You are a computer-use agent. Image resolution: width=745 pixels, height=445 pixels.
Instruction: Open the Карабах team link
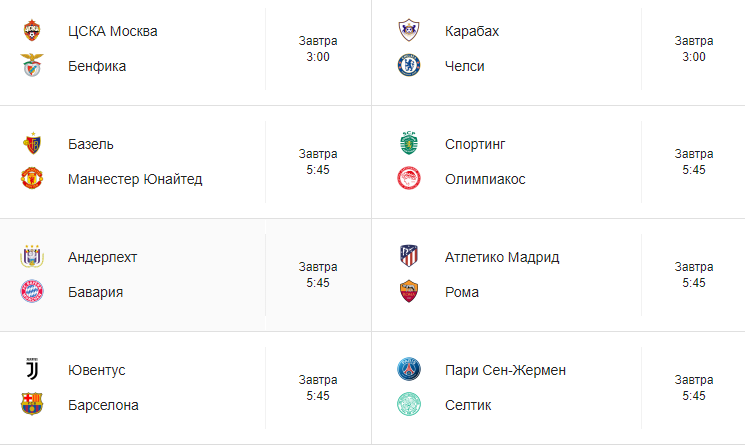coord(472,31)
